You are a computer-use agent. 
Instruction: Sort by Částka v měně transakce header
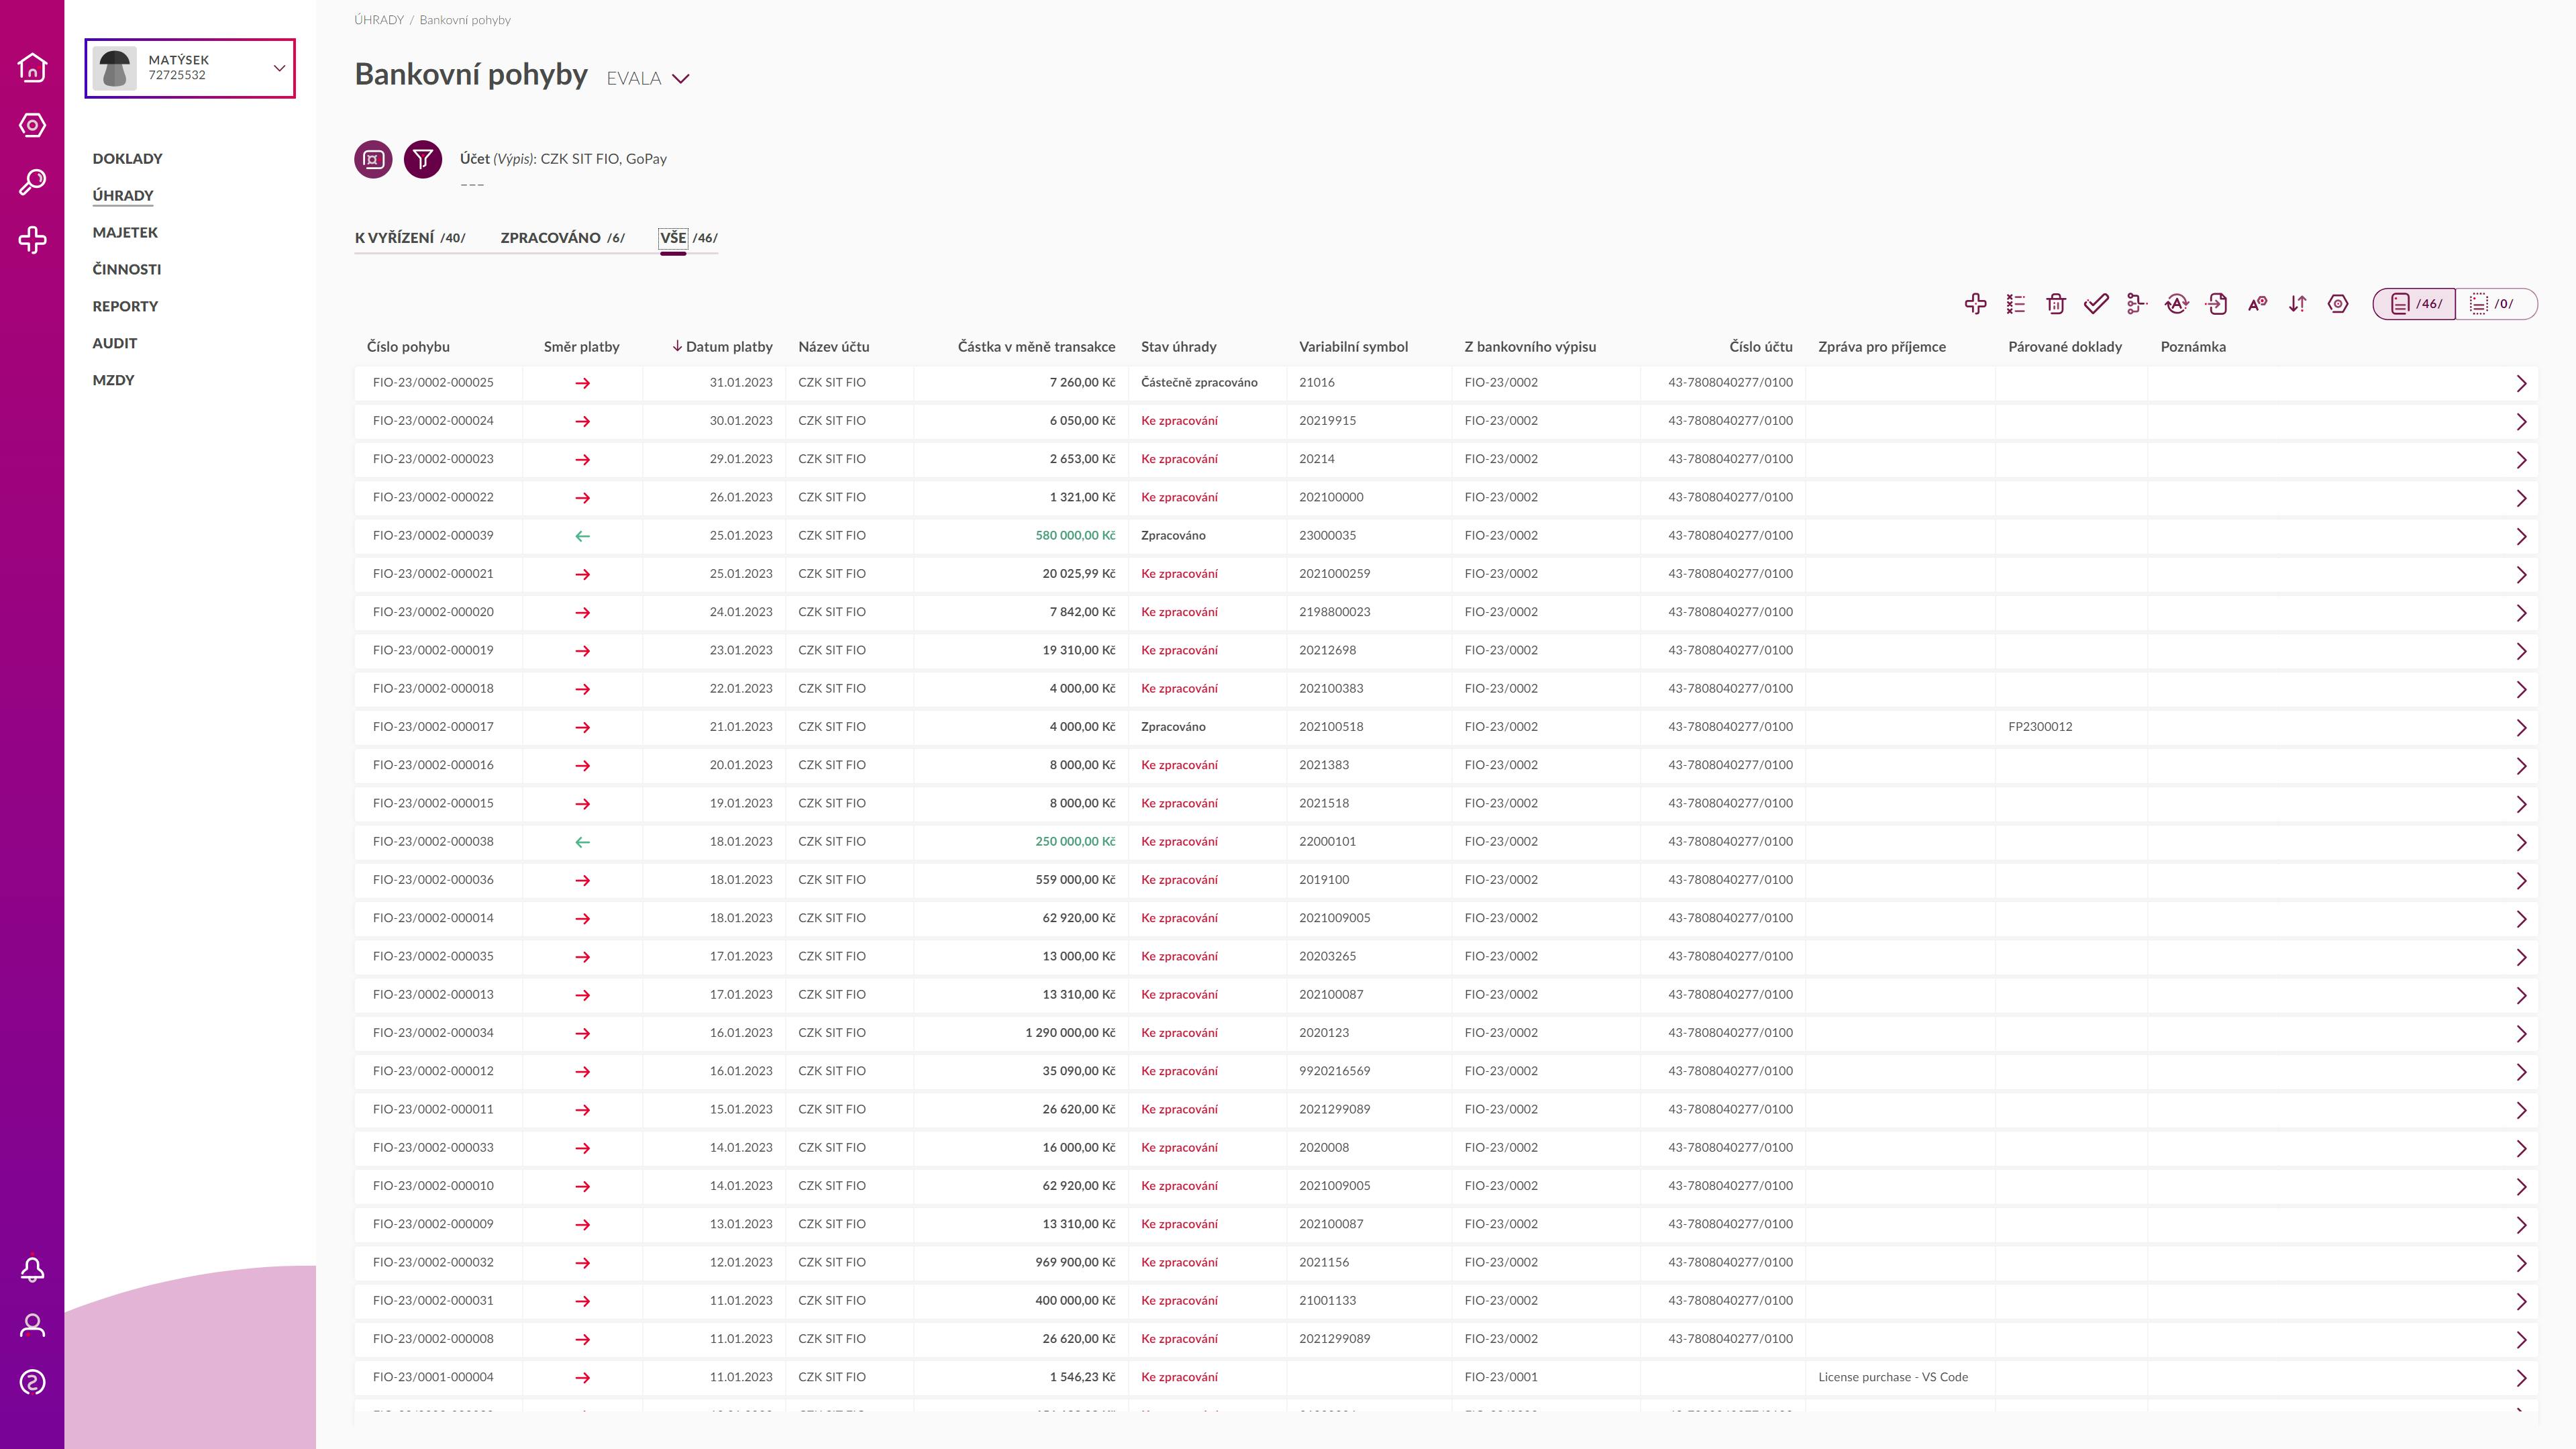[1036, 347]
